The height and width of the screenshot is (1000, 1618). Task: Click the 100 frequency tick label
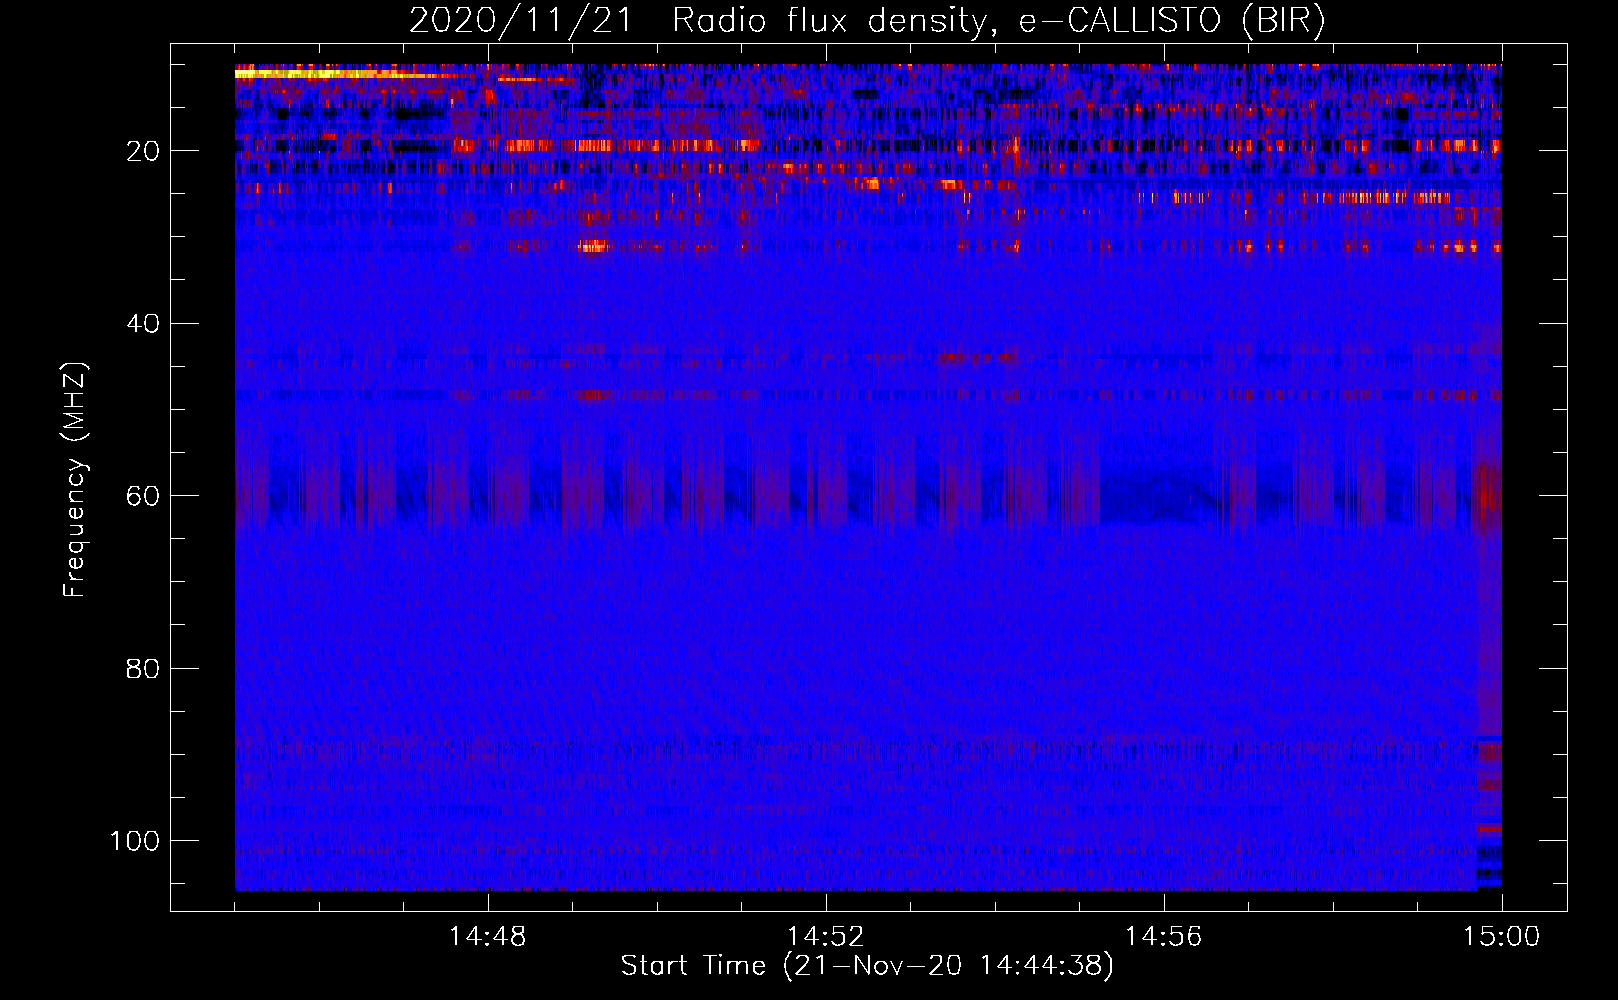point(134,841)
